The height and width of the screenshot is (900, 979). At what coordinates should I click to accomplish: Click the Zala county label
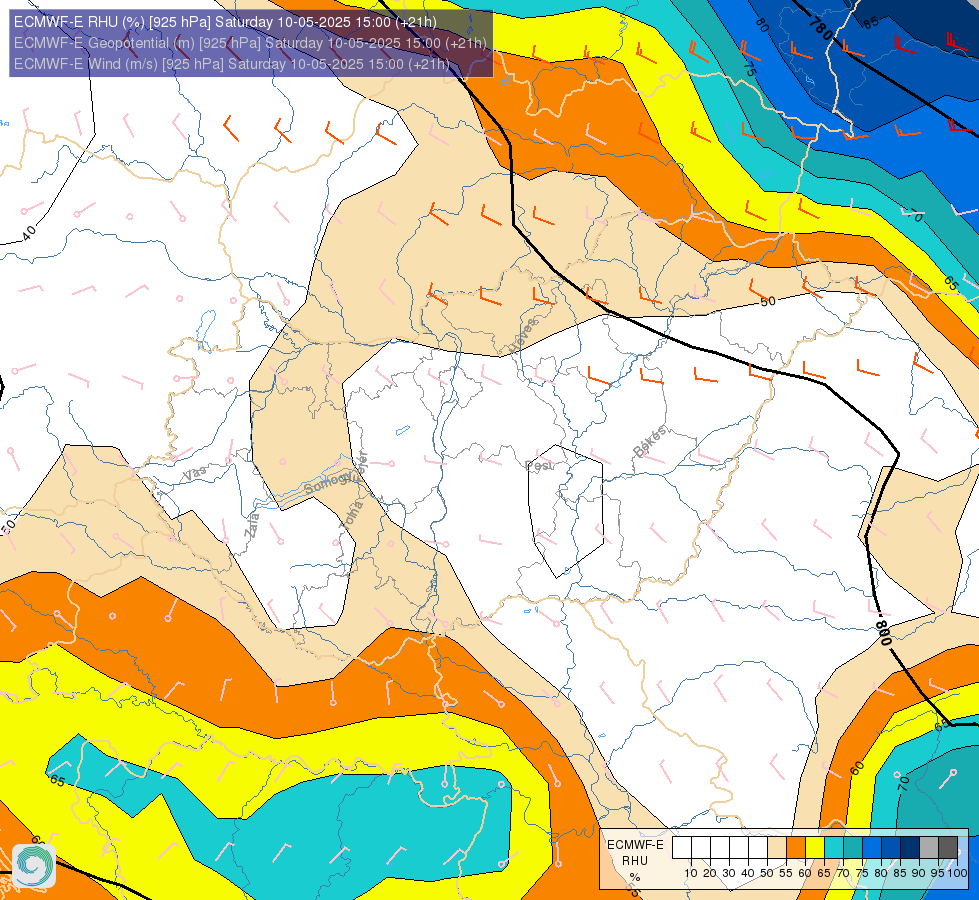(x=252, y=525)
